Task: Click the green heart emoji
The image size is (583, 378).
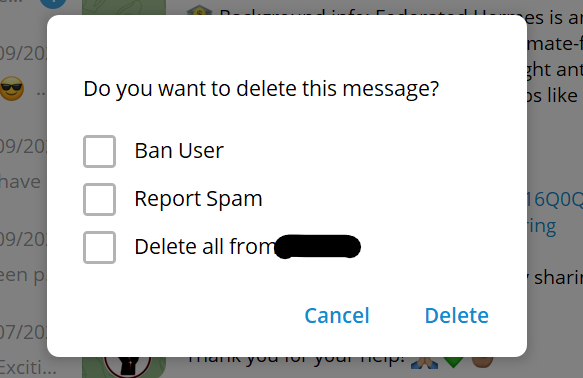Action: click(x=453, y=362)
